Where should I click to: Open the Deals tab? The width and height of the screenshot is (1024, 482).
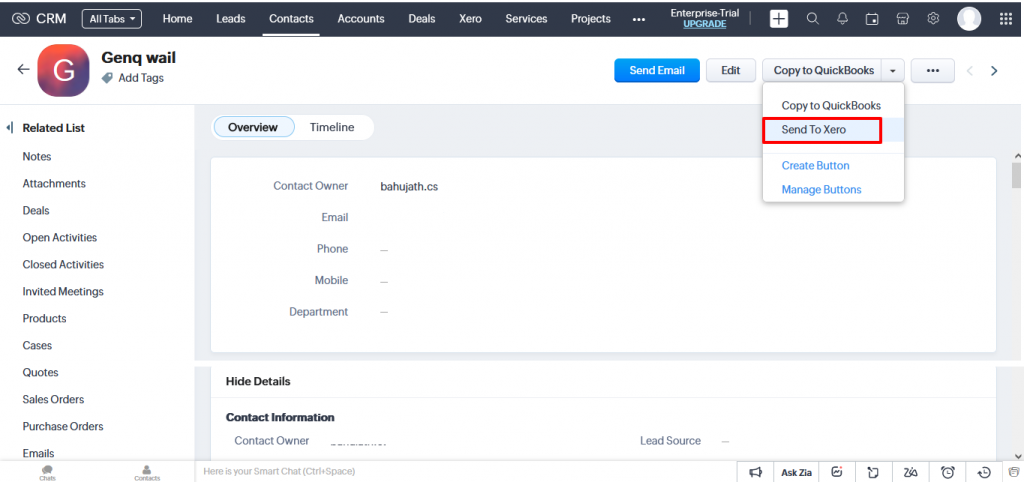(422, 19)
